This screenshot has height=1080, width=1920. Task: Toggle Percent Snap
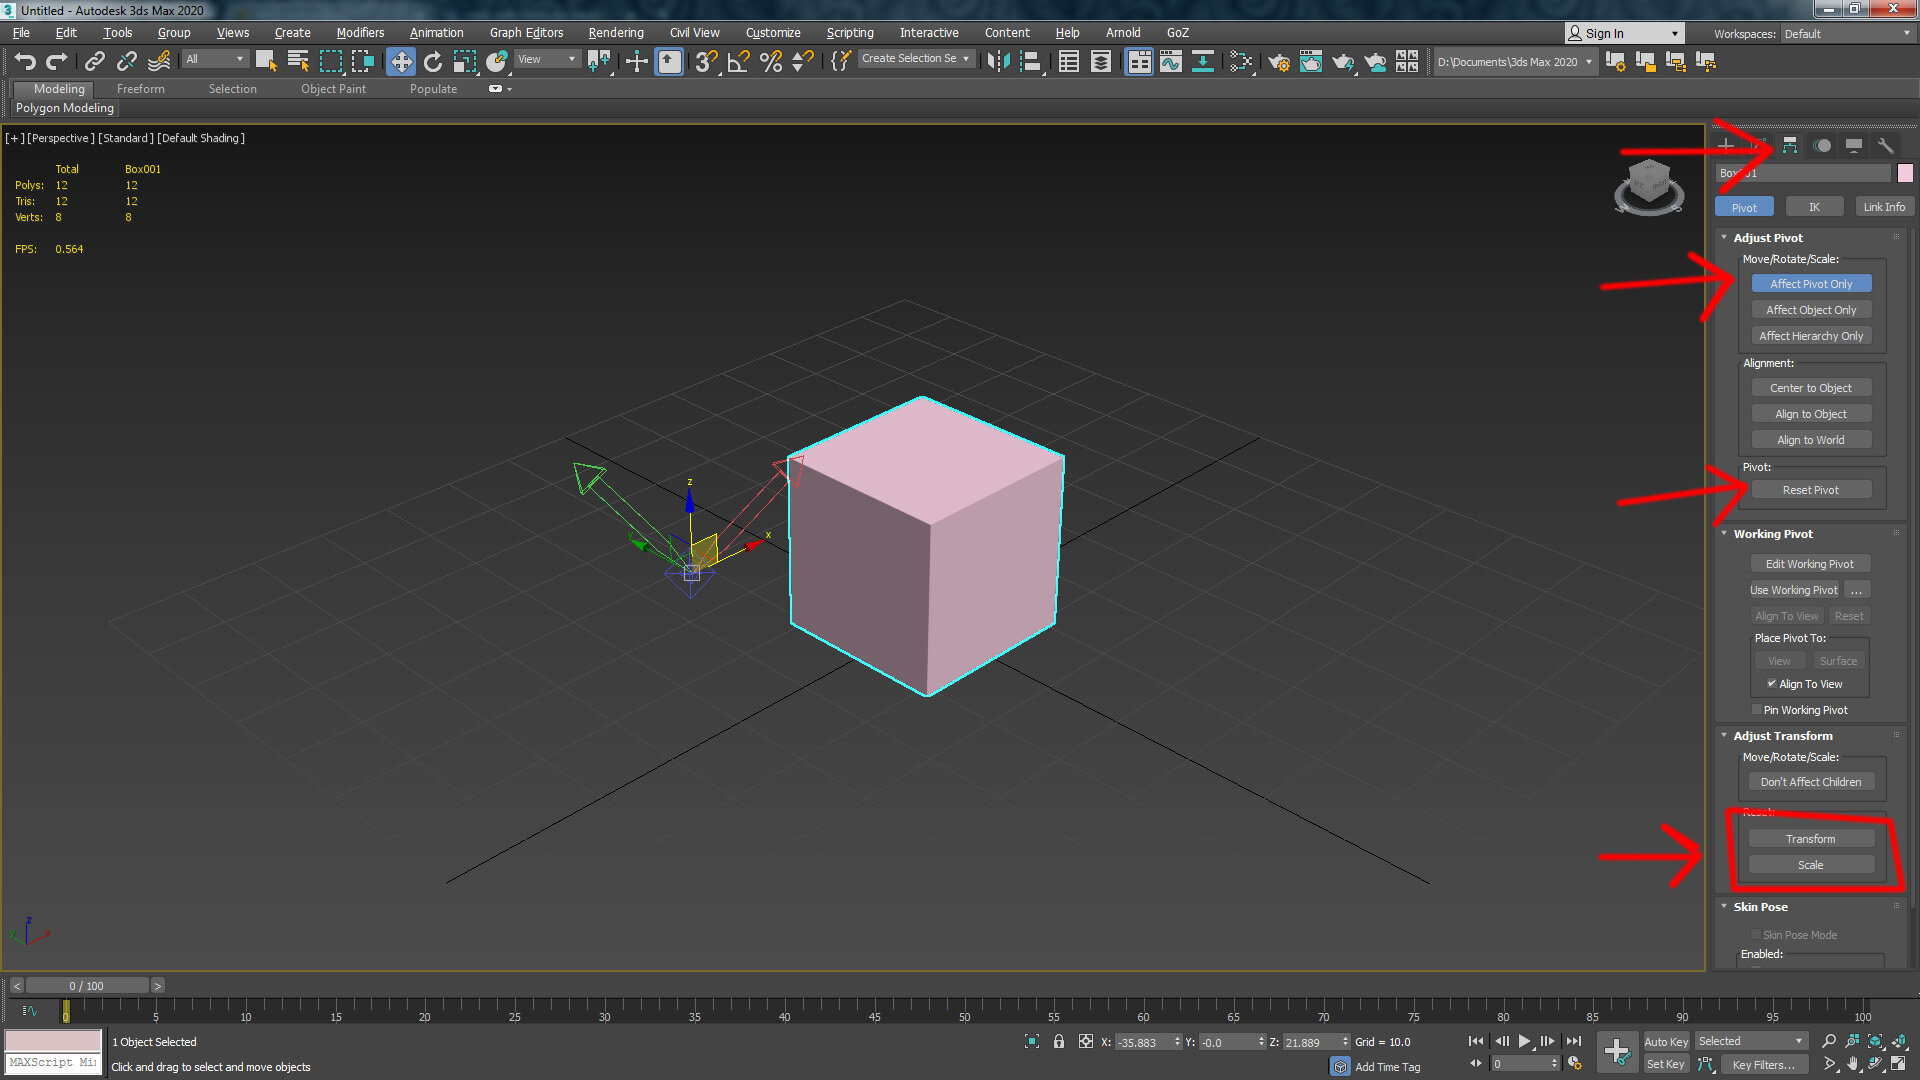(x=771, y=61)
